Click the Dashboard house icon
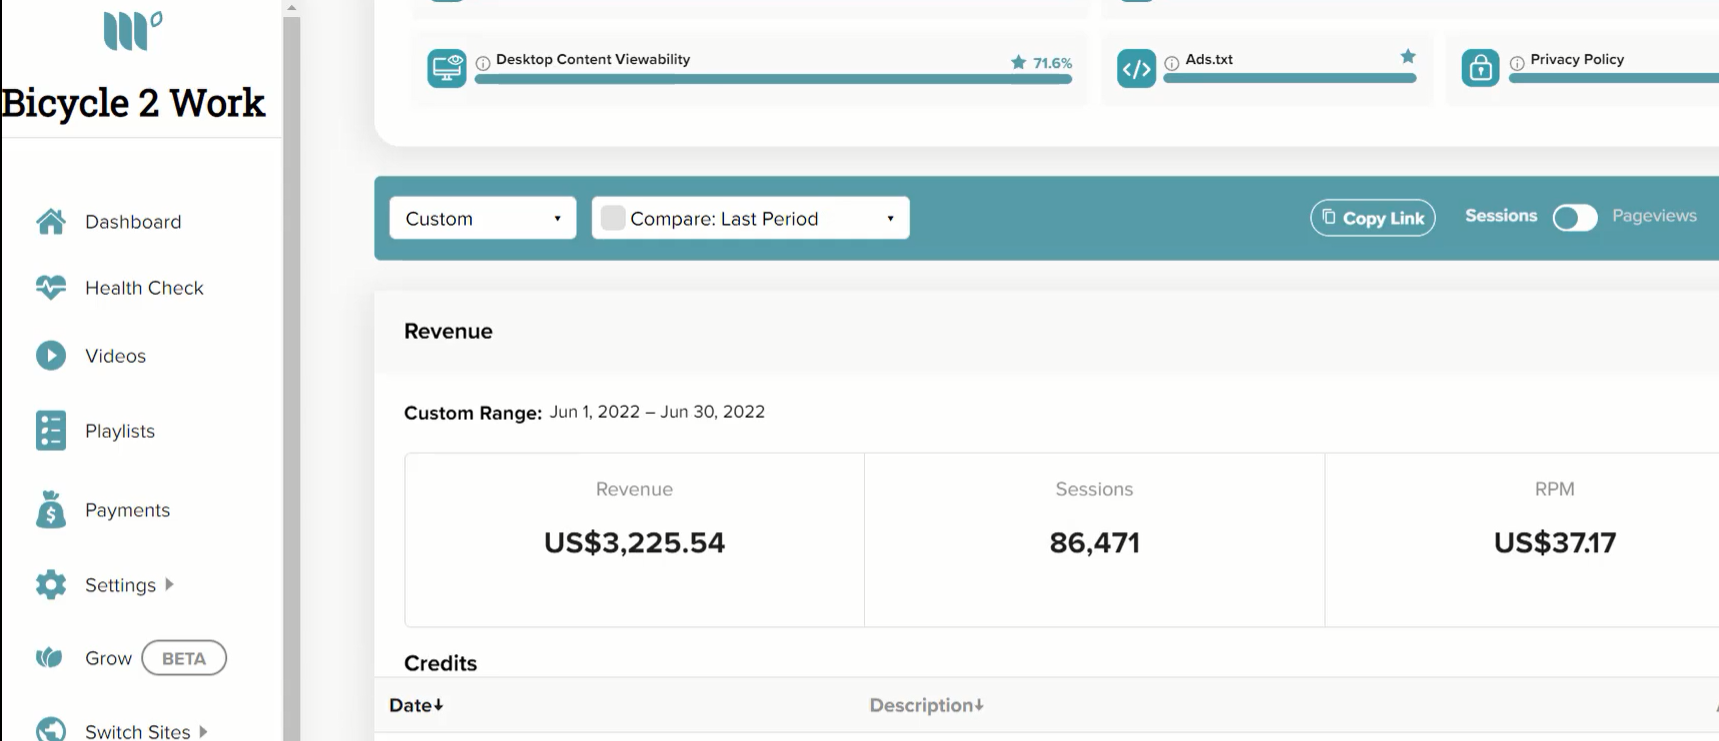The image size is (1719, 741). (x=51, y=221)
